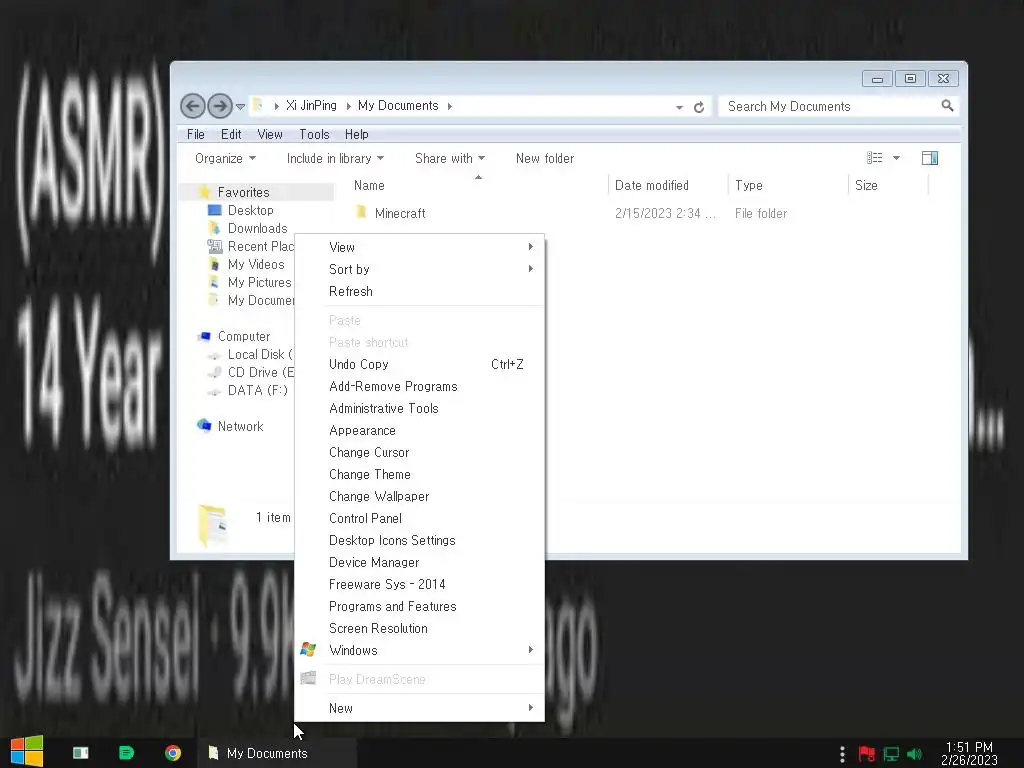Select Change Theme entry
Screen dimensions: 1024x768
click(419, 474)
